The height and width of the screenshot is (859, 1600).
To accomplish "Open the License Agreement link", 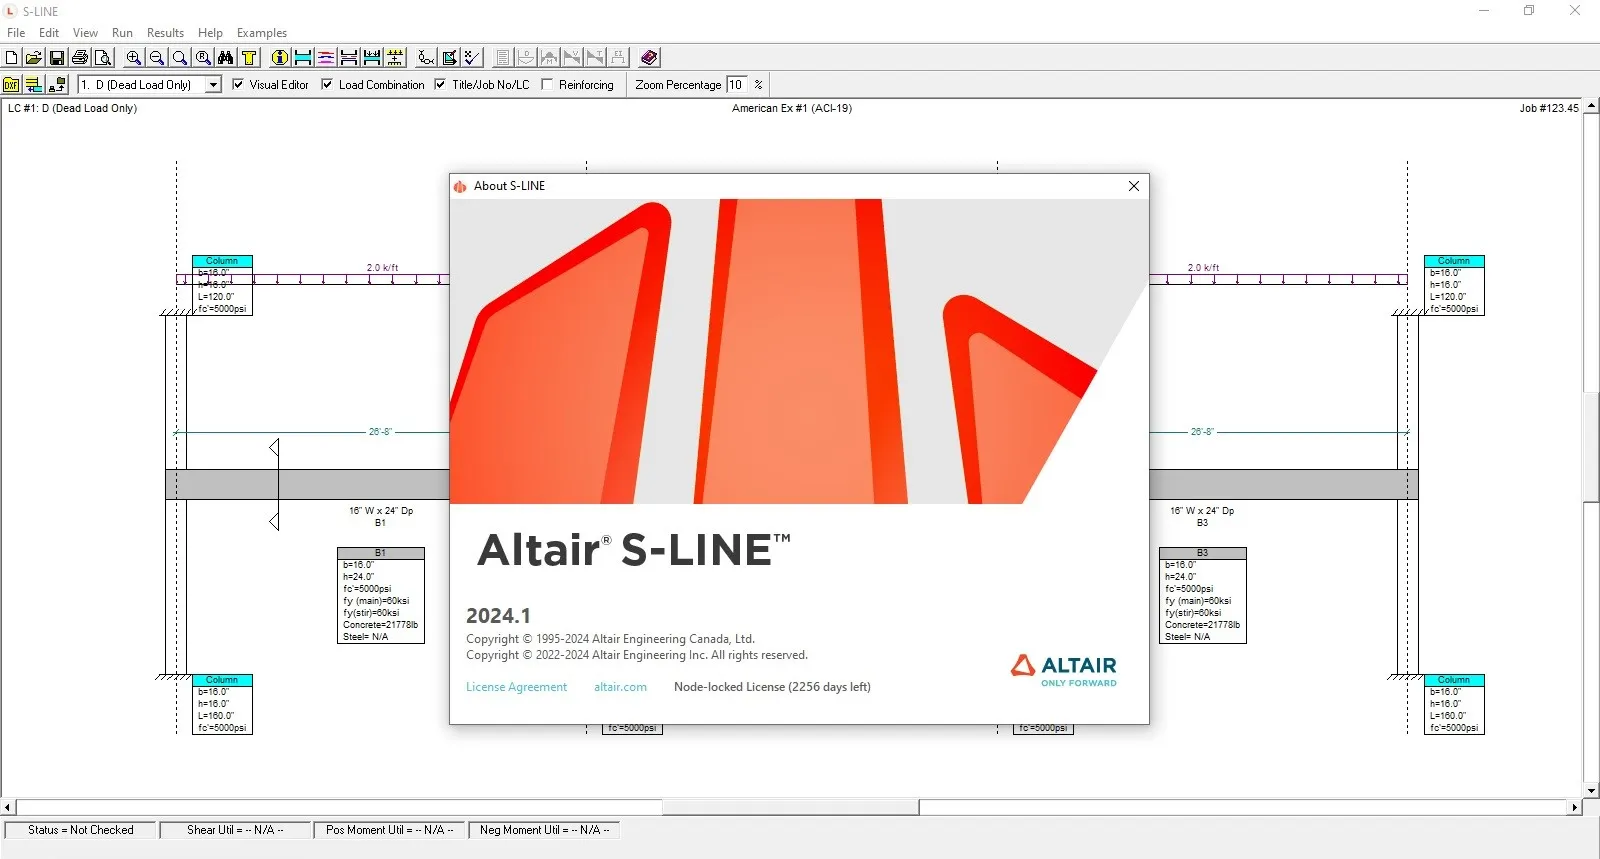I will point(516,687).
